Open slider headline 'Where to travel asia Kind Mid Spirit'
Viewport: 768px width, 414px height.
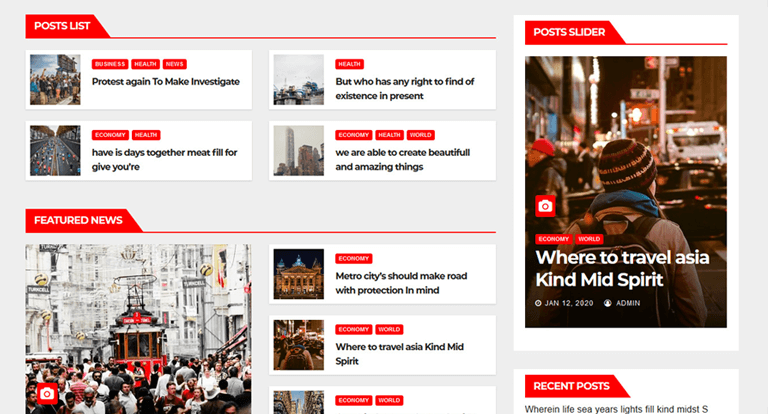coord(622,268)
